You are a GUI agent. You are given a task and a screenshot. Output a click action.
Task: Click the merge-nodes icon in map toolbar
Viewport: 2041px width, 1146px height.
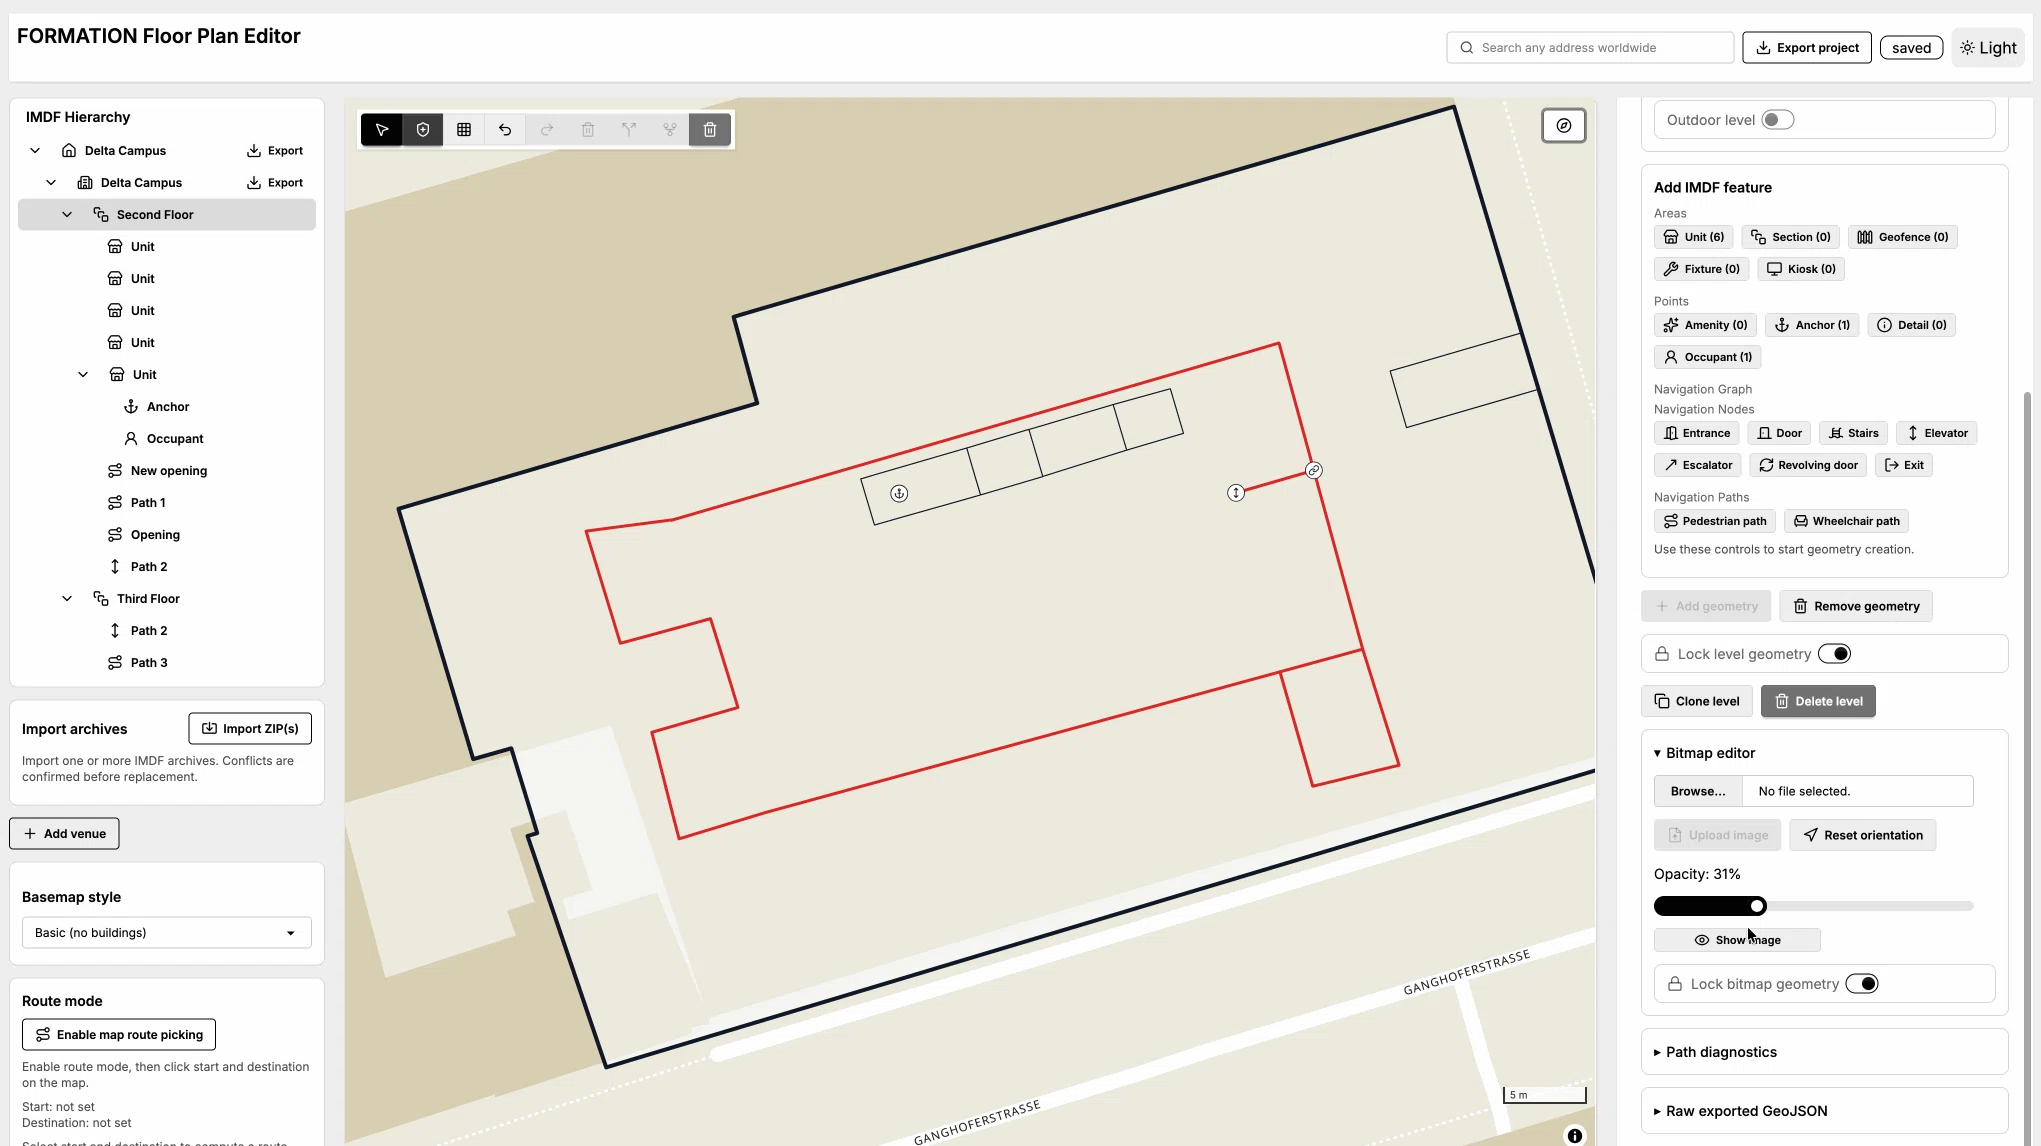(670, 129)
